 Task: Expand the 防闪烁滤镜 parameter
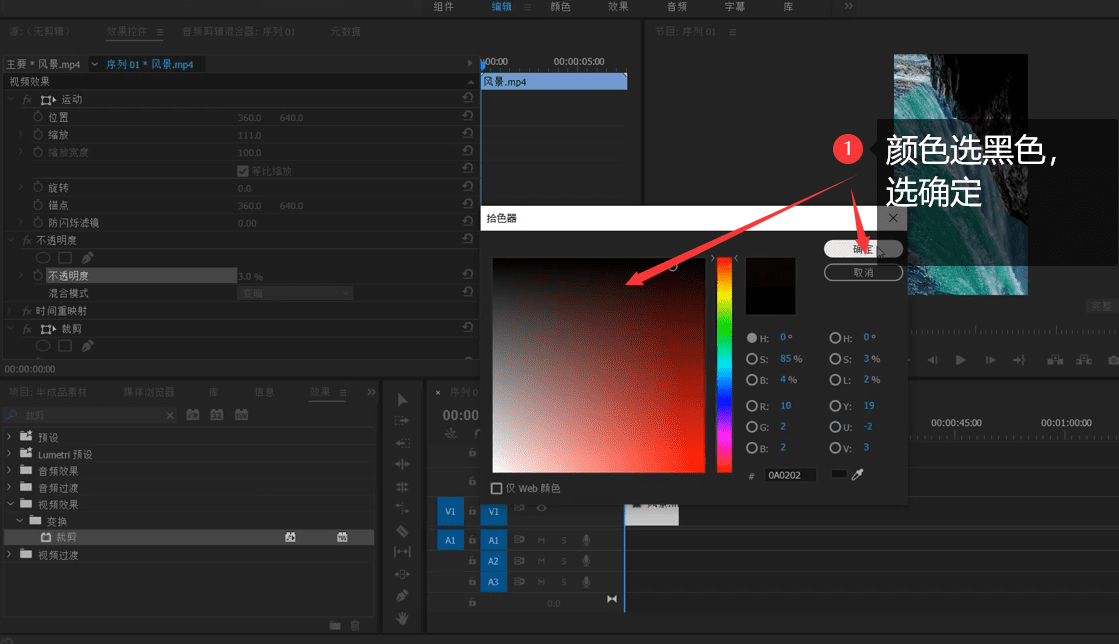point(21,222)
